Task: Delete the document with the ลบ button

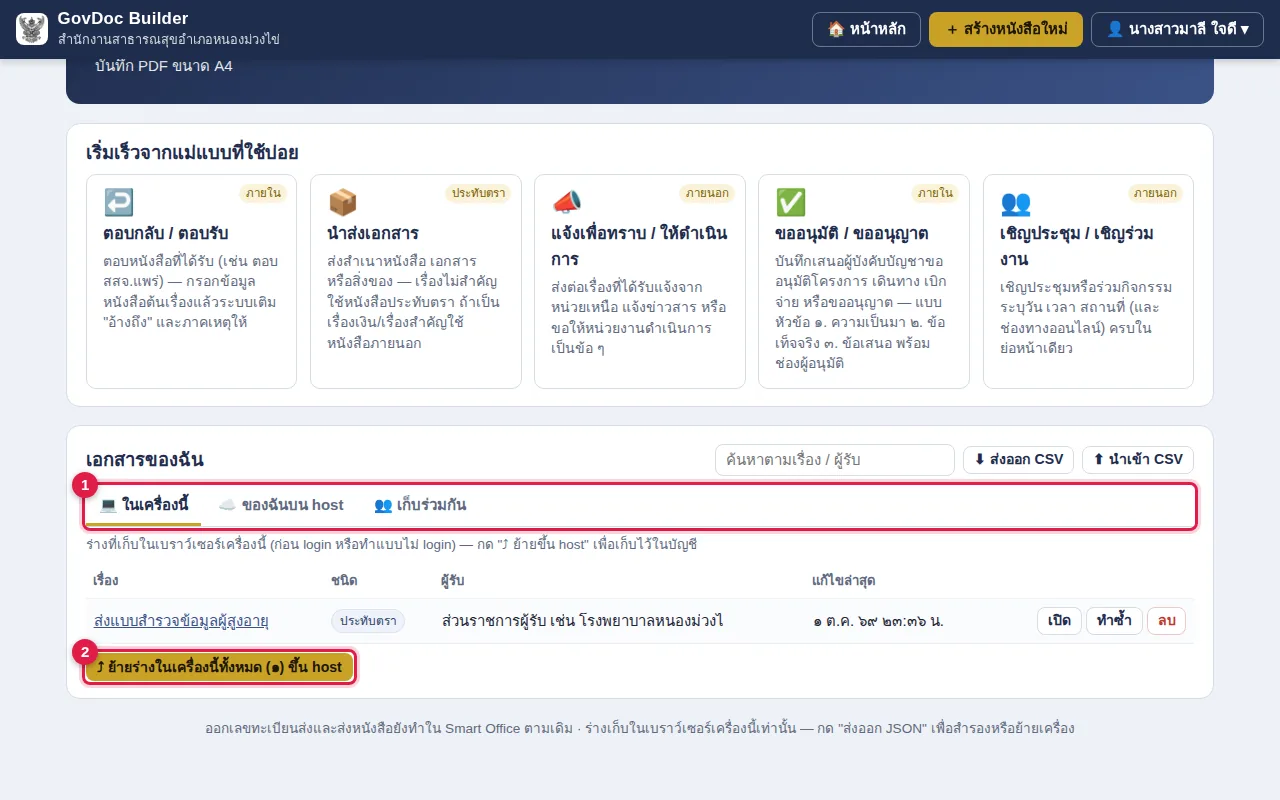Action: pos(1166,621)
